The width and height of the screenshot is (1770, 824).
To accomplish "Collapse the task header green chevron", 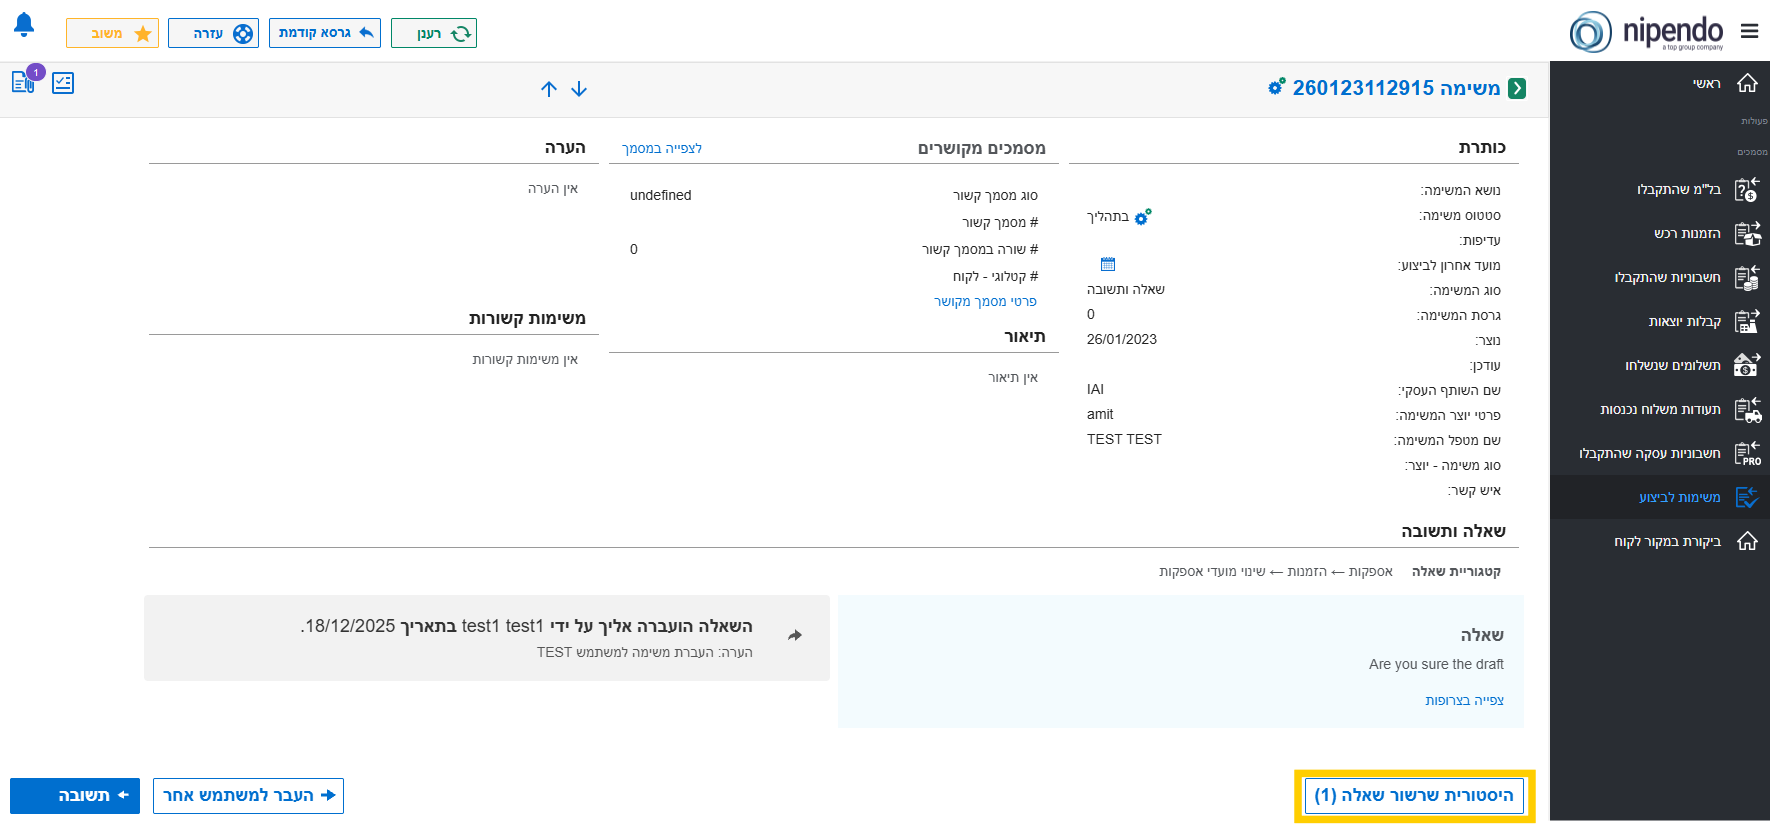I will (x=1517, y=88).
